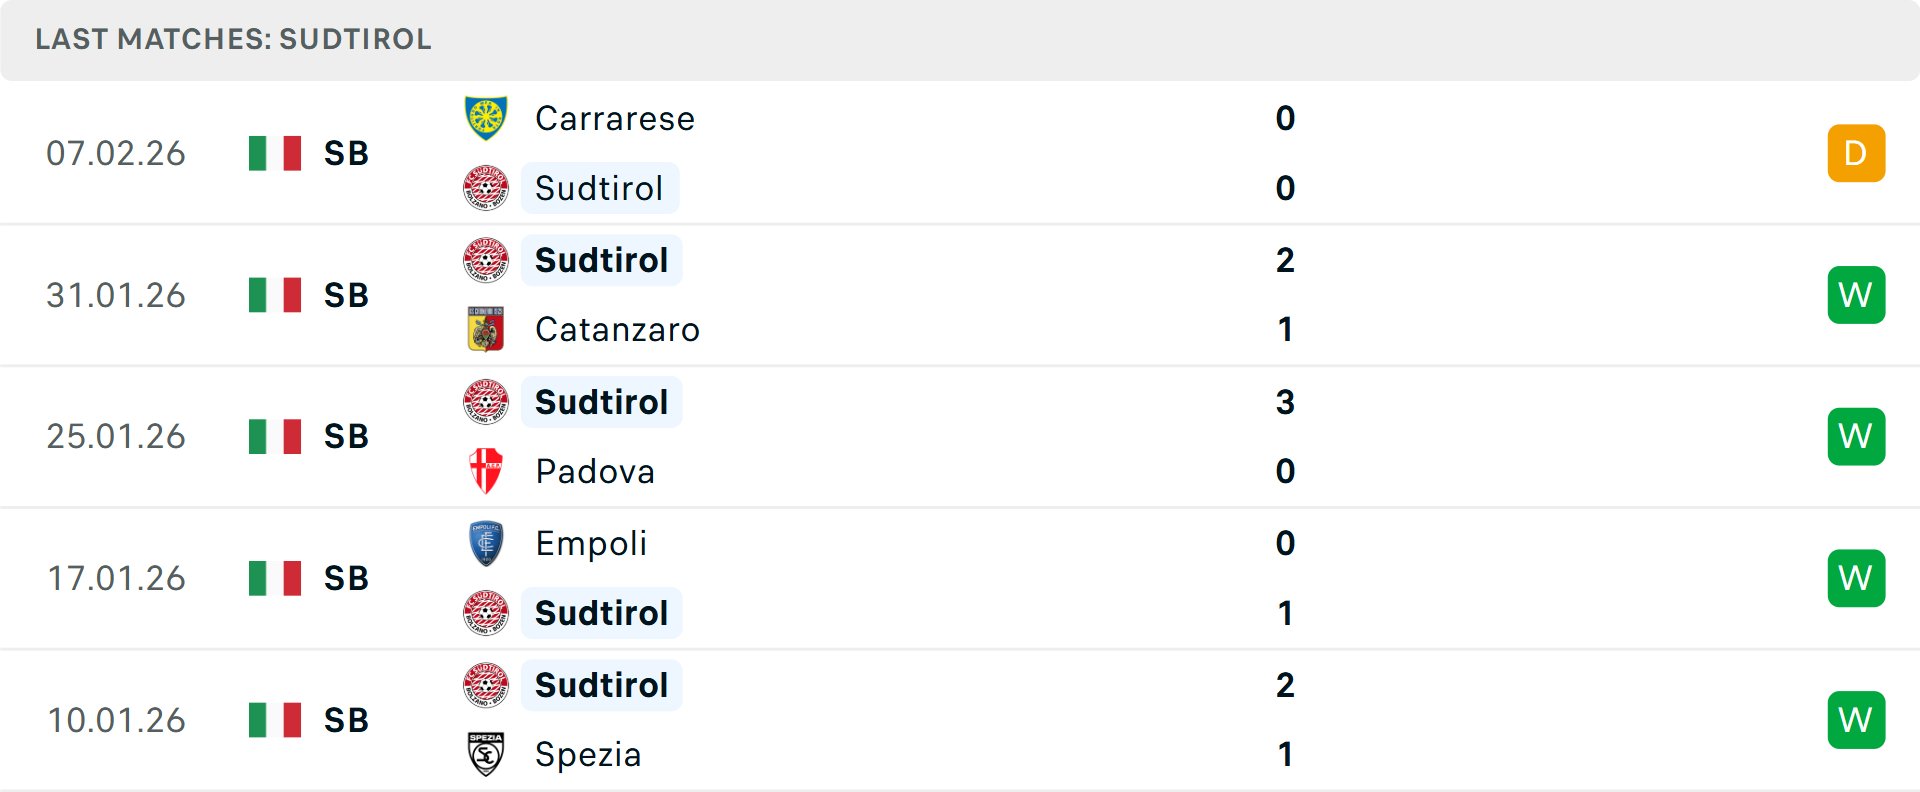Click Italy flag next to 31.01.26 match
This screenshot has height=792, width=1920.
pos(275,295)
